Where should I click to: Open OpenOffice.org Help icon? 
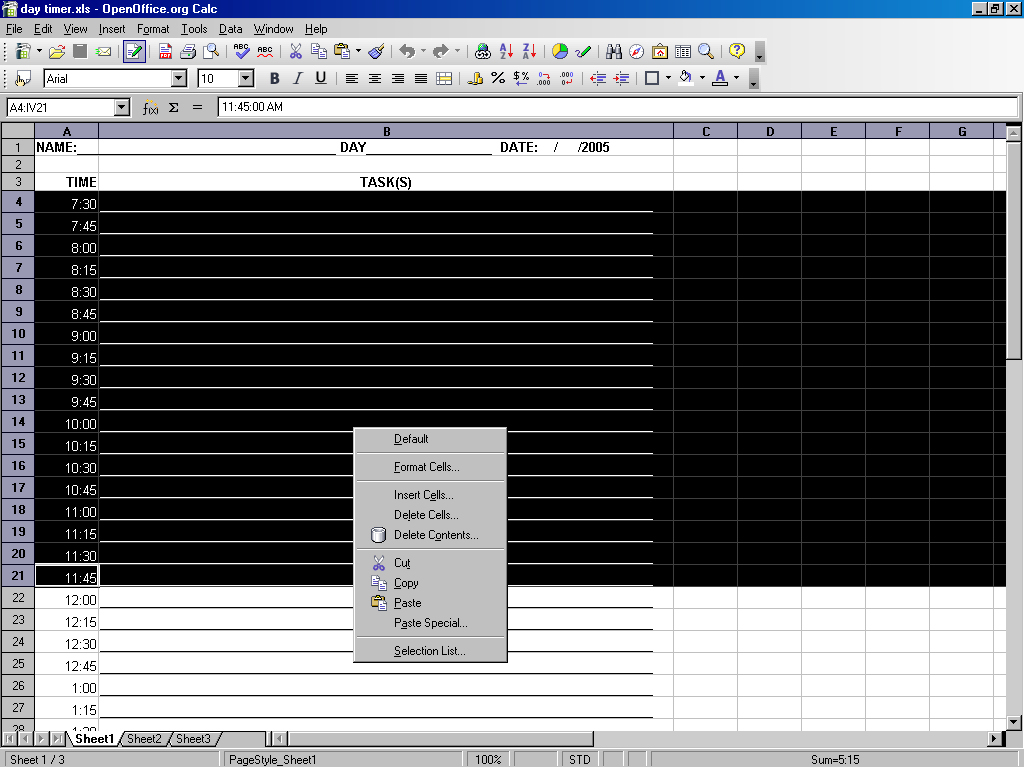737,52
